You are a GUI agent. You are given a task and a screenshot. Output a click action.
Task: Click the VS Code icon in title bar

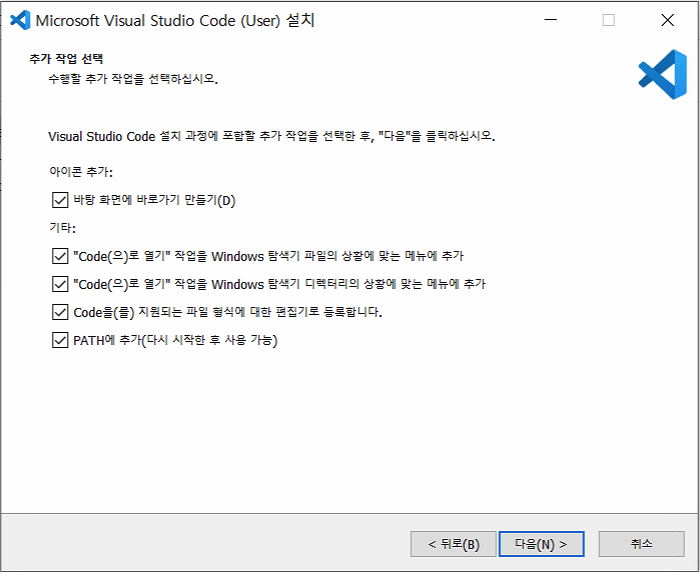tap(19, 20)
